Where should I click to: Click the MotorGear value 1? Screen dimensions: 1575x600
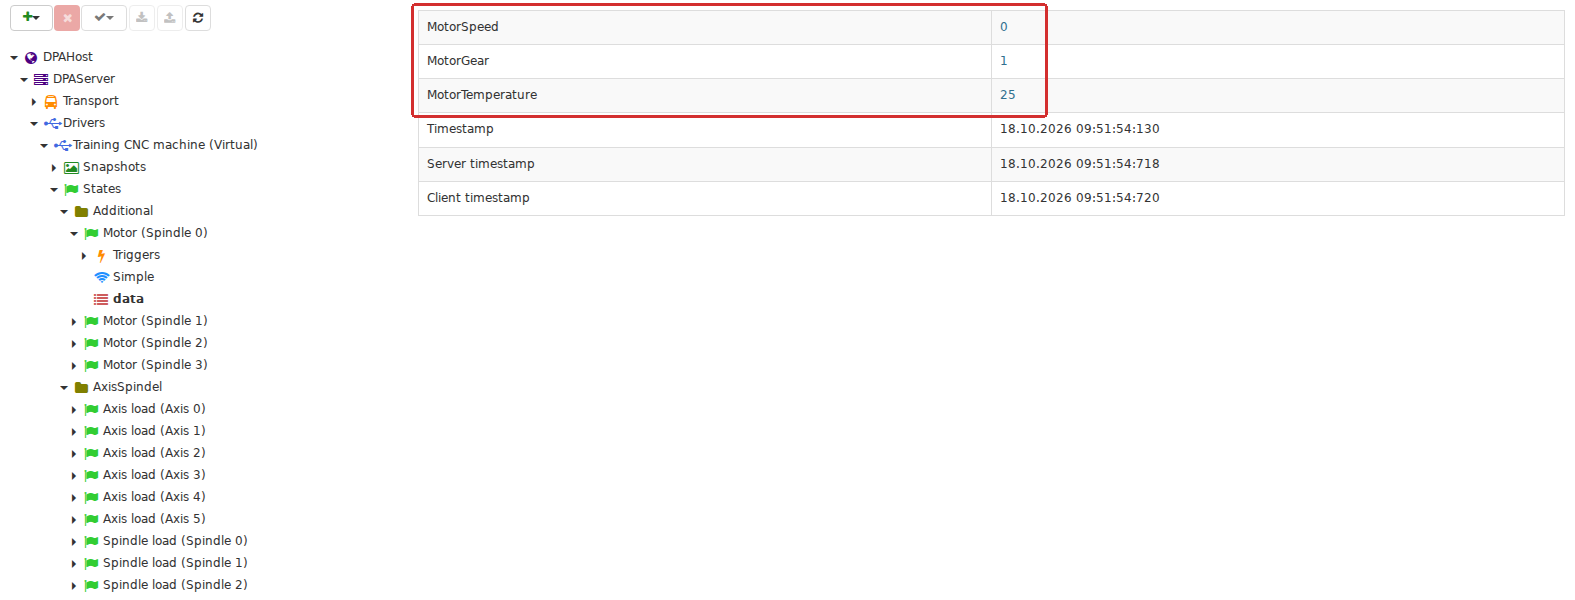(x=1004, y=61)
